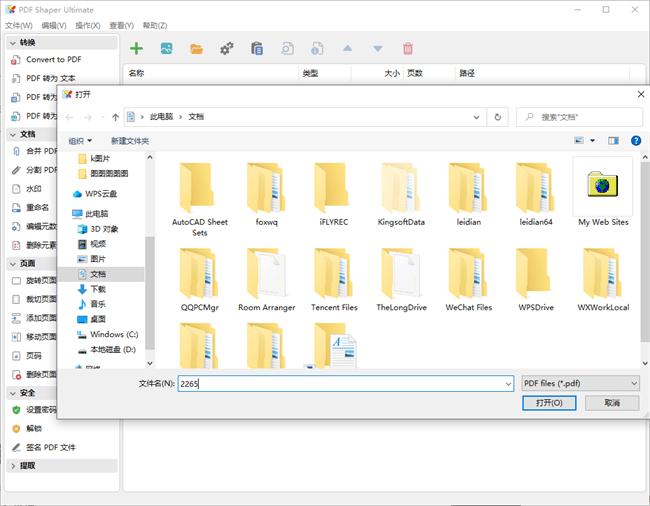Select 重命名 sidebar item
The height and width of the screenshot is (506, 650).
pyautogui.click(x=37, y=208)
